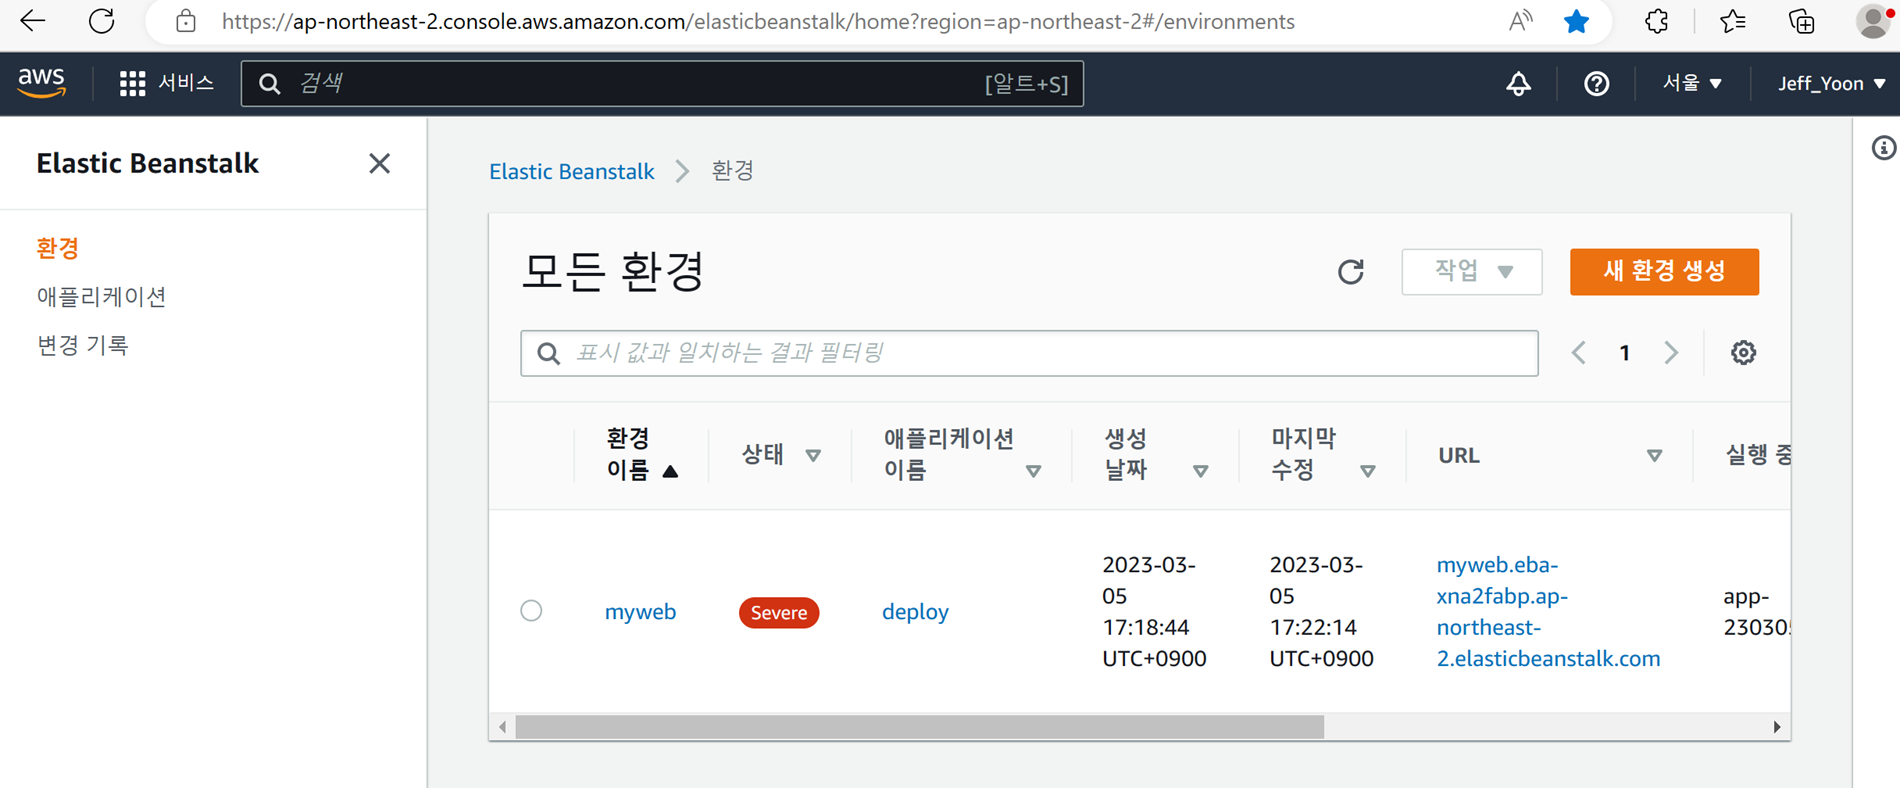
Task: Click the scrollbar left arrow
Action: [x=503, y=727]
